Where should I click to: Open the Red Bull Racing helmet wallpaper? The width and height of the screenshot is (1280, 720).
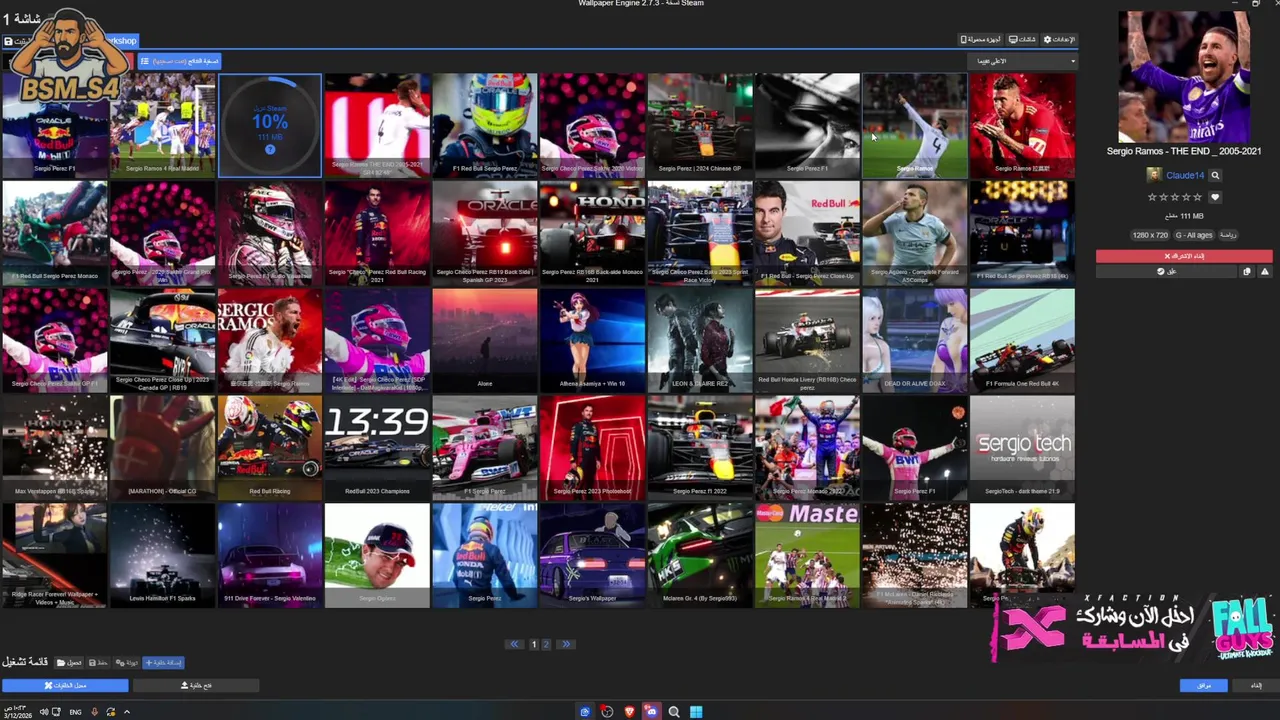click(x=270, y=447)
